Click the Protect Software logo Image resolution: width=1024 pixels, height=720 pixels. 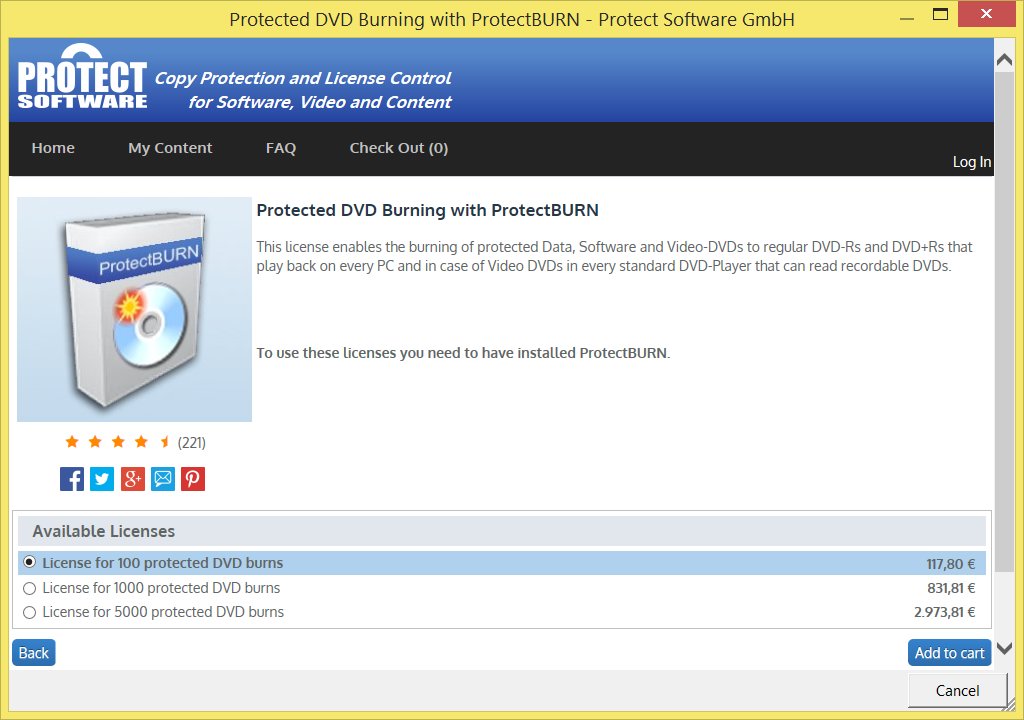click(x=82, y=78)
